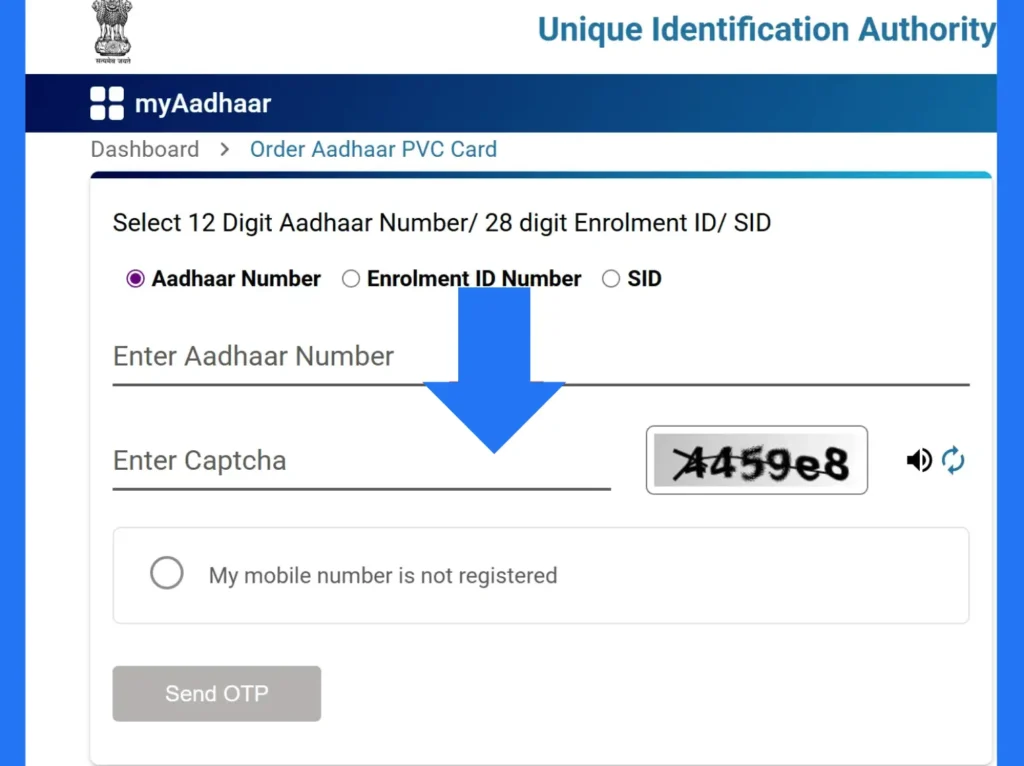Enable 'My mobile number is not registered'
The height and width of the screenshot is (766, 1024).
coord(167,572)
